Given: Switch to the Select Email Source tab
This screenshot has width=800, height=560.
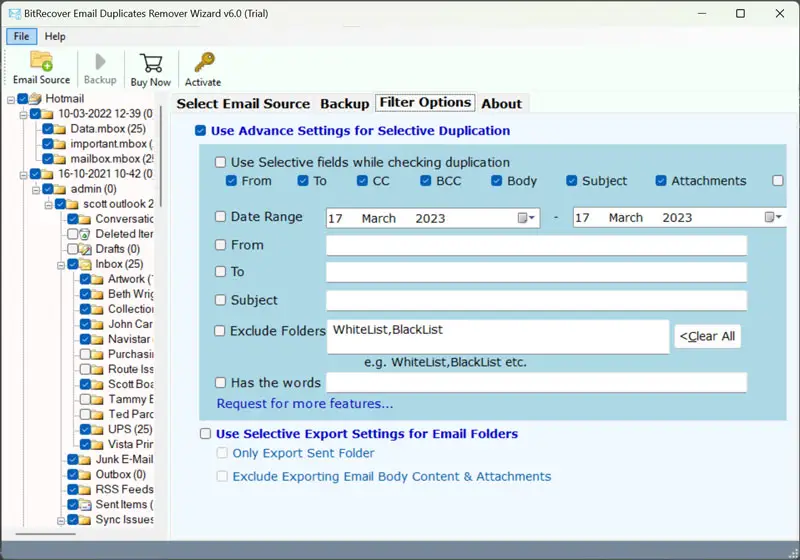Looking at the screenshot, I should click(243, 104).
